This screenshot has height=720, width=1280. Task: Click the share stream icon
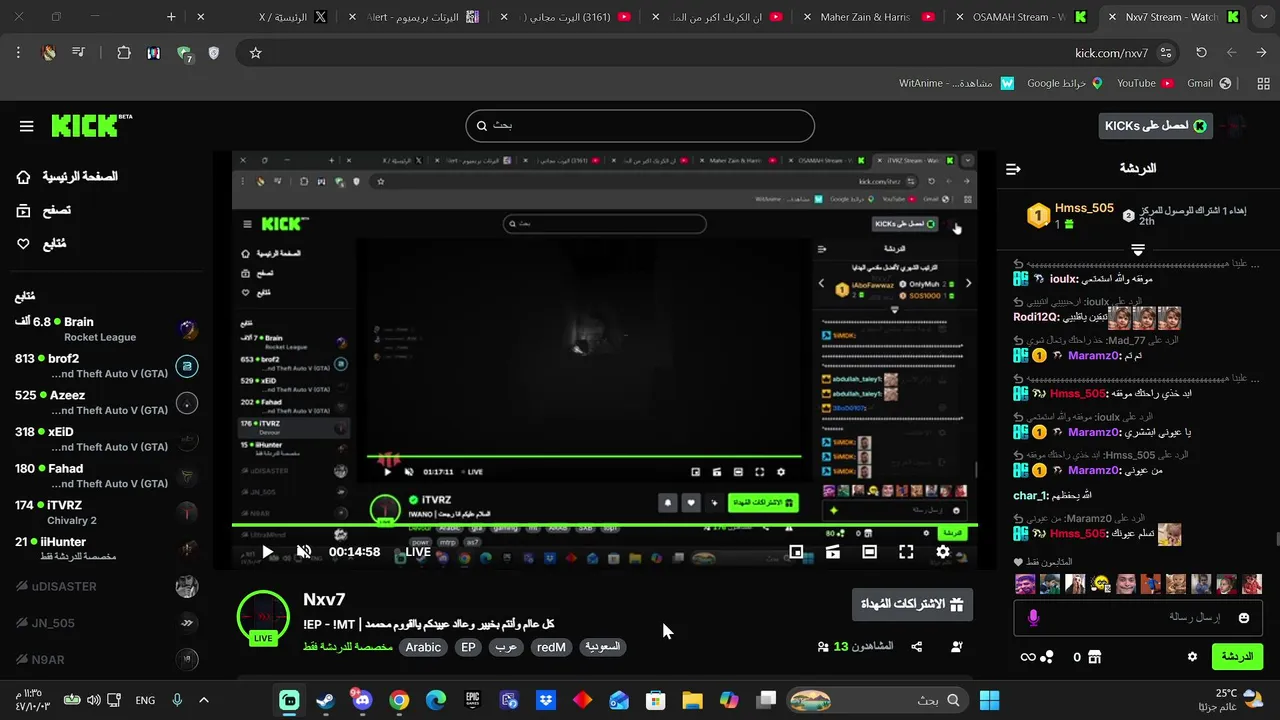pos(917,647)
